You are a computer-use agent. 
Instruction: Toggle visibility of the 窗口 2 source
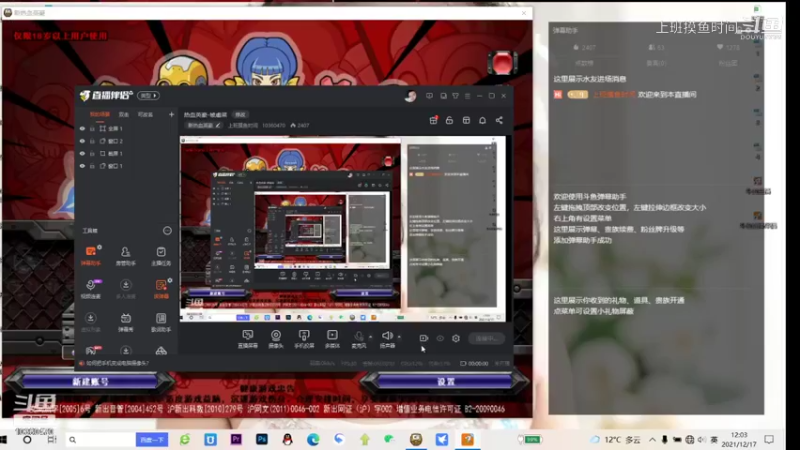(82, 141)
